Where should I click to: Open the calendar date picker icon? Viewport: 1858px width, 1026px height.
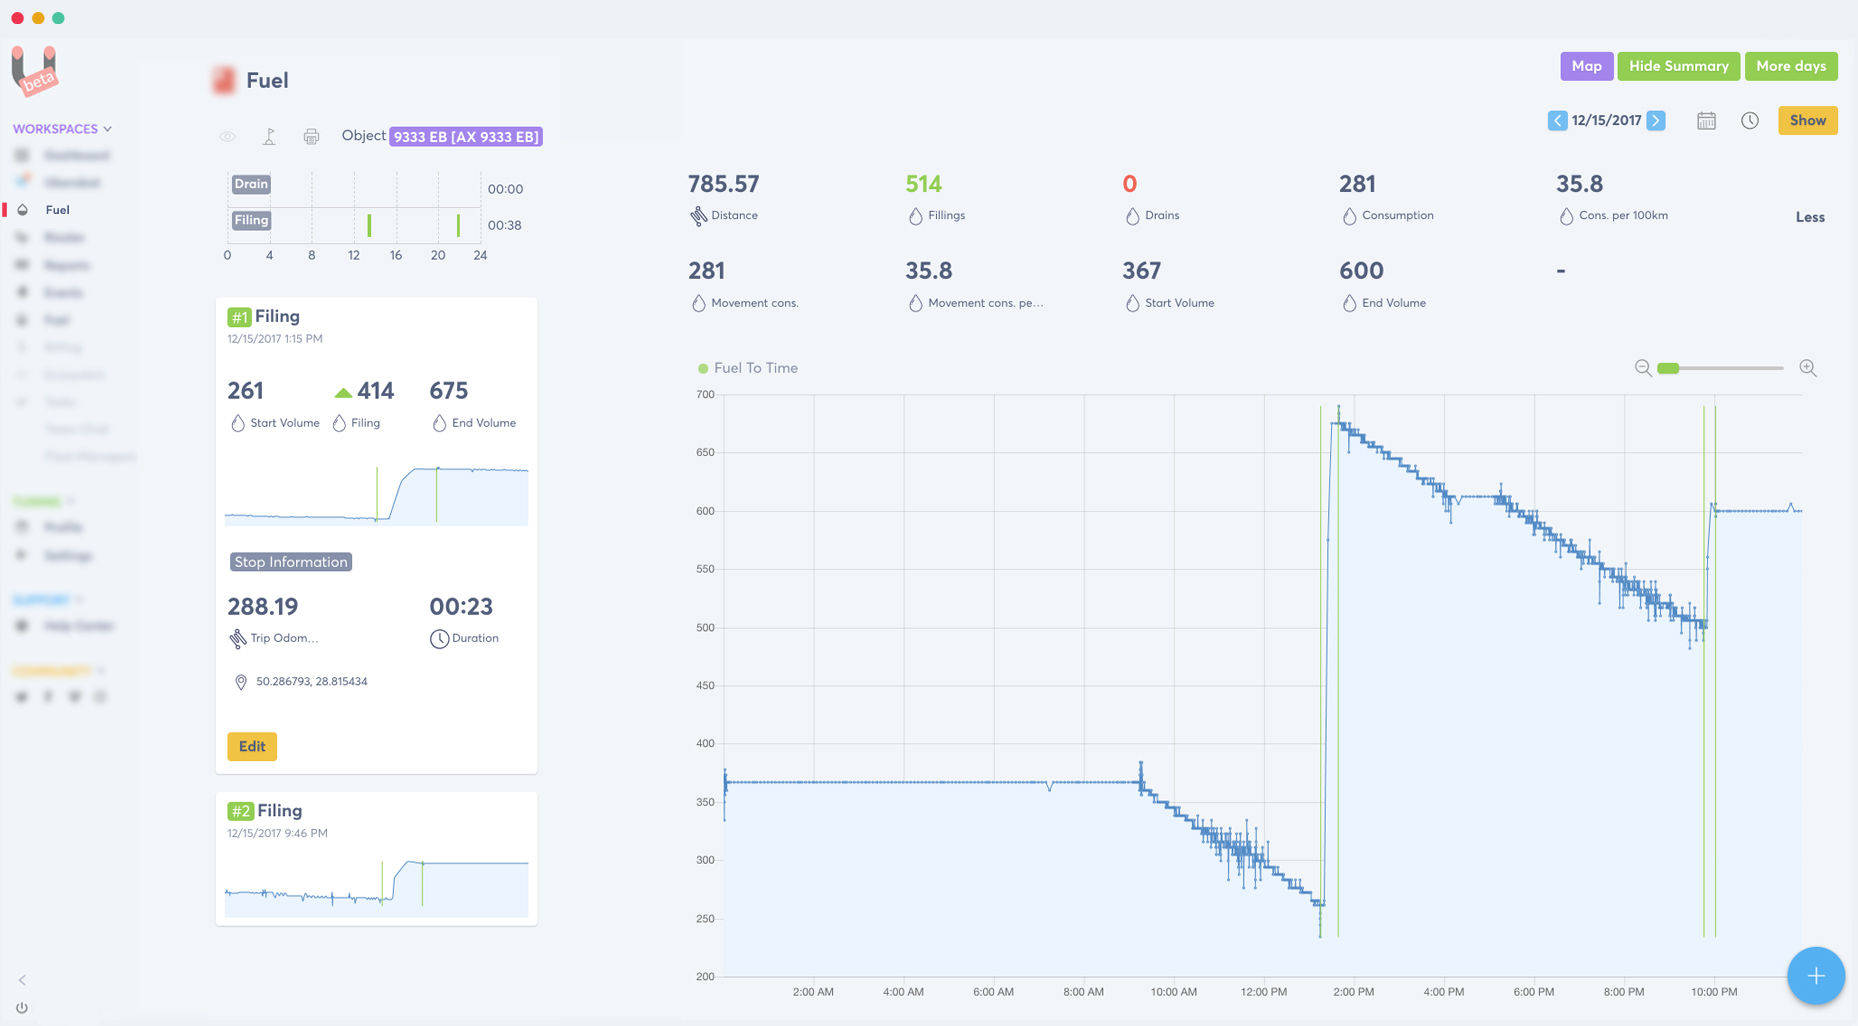[1707, 120]
